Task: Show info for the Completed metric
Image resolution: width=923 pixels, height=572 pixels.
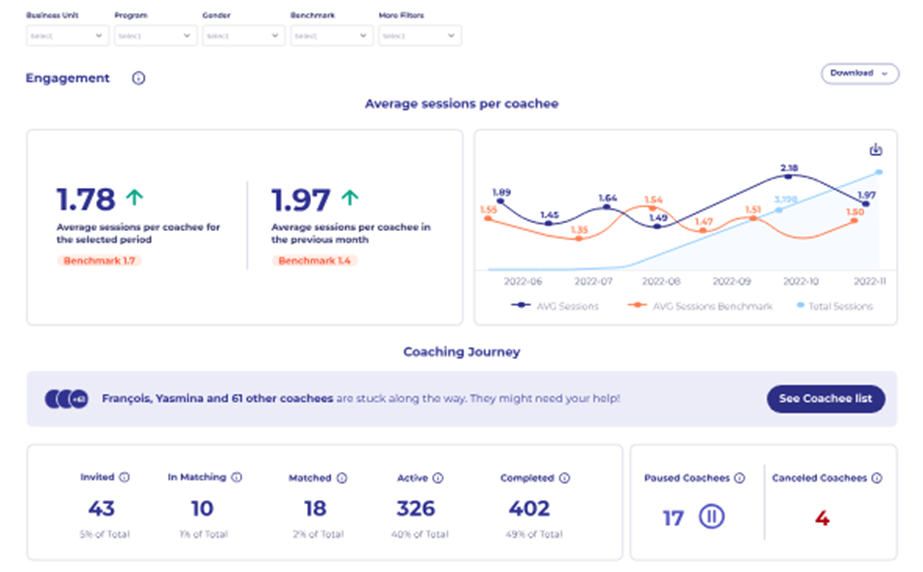Action: 565,478
